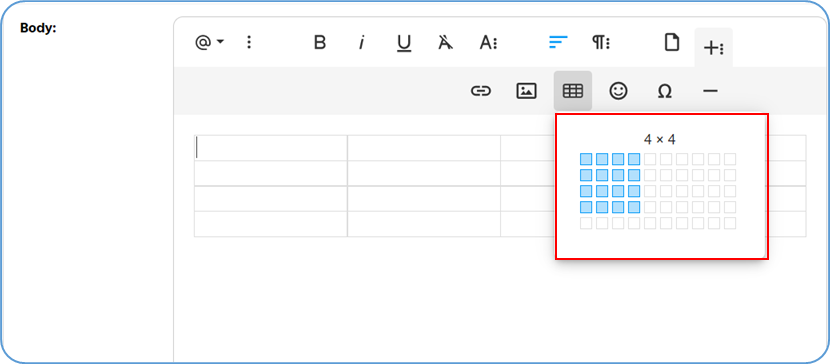Toggle underline text style
Image resolution: width=830 pixels, height=364 pixels.
tap(404, 42)
